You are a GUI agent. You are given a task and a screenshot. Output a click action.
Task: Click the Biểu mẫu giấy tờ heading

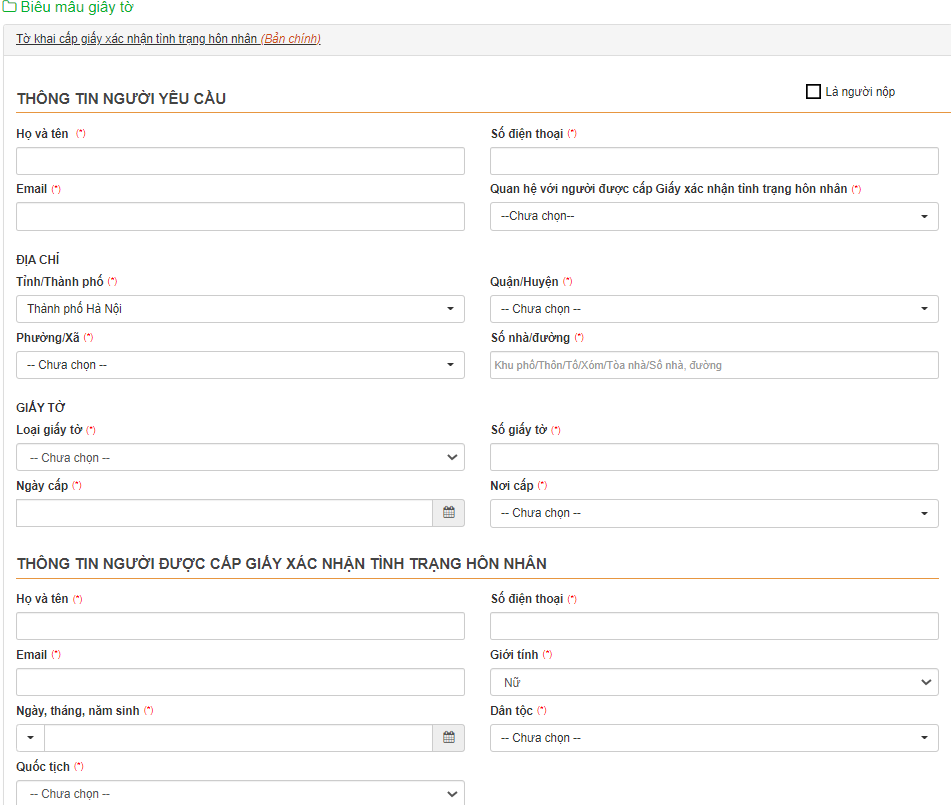point(77,8)
